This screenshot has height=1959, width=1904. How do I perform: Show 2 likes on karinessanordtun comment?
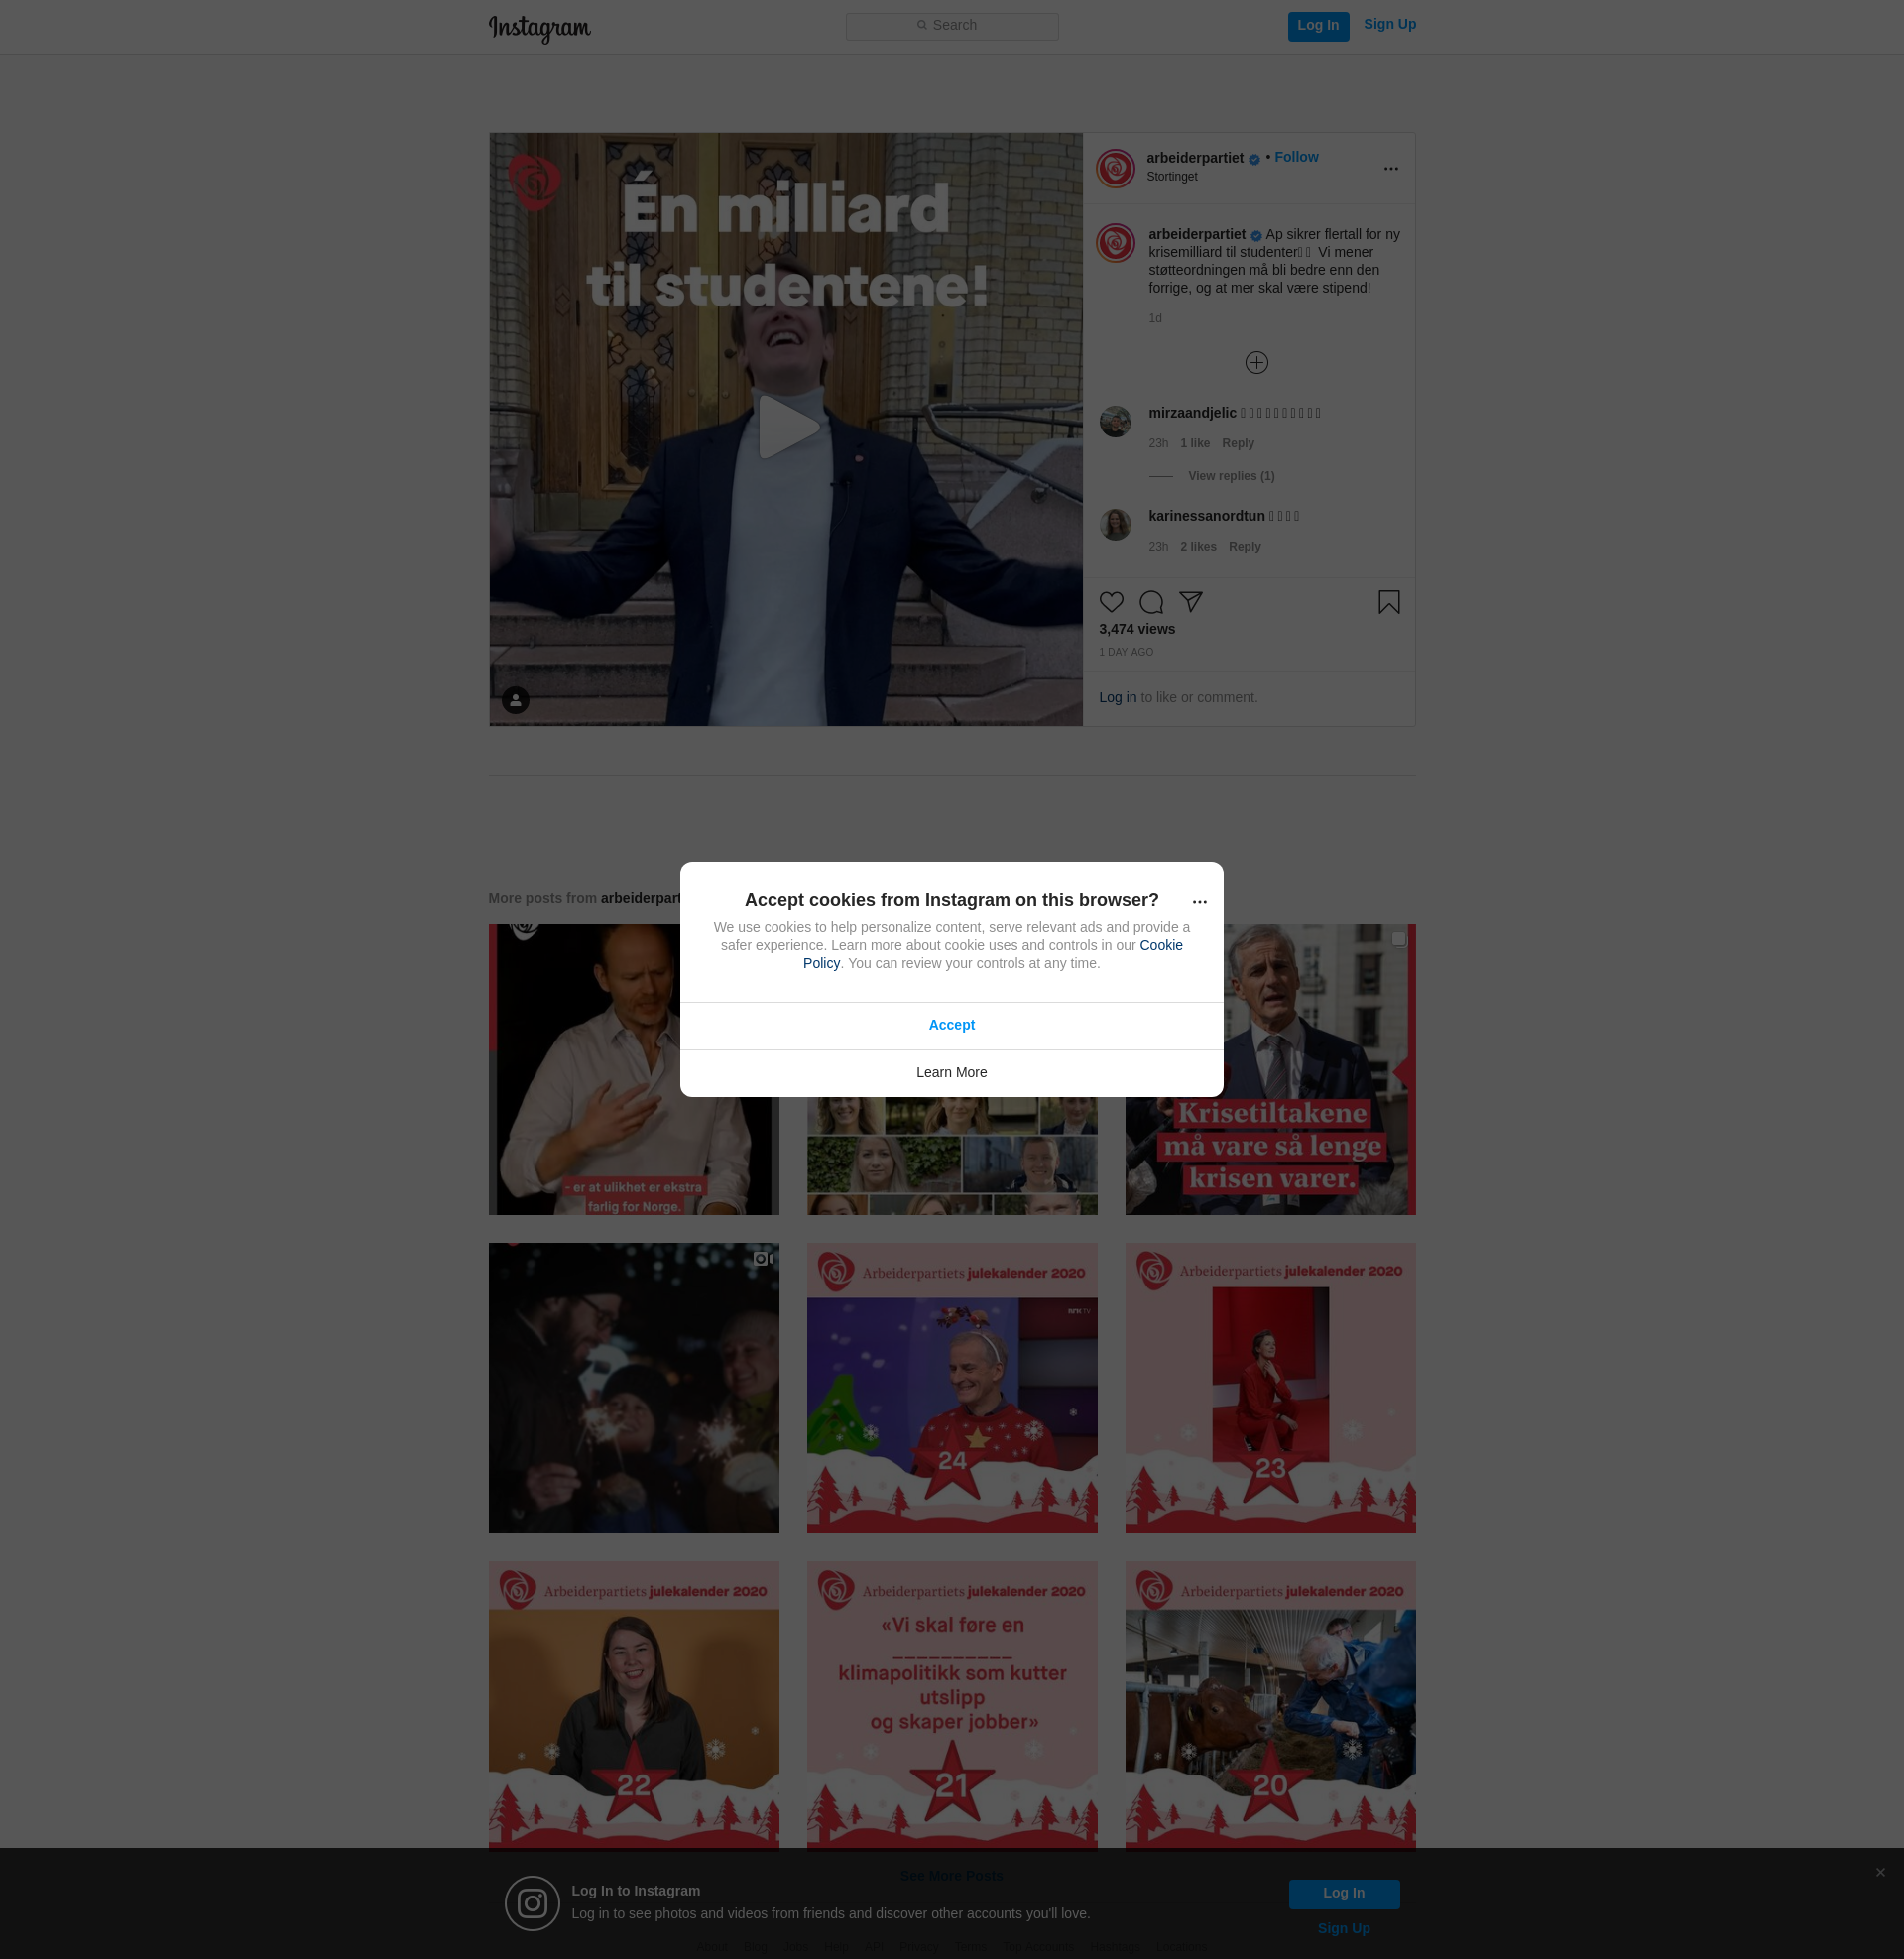[1198, 547]
